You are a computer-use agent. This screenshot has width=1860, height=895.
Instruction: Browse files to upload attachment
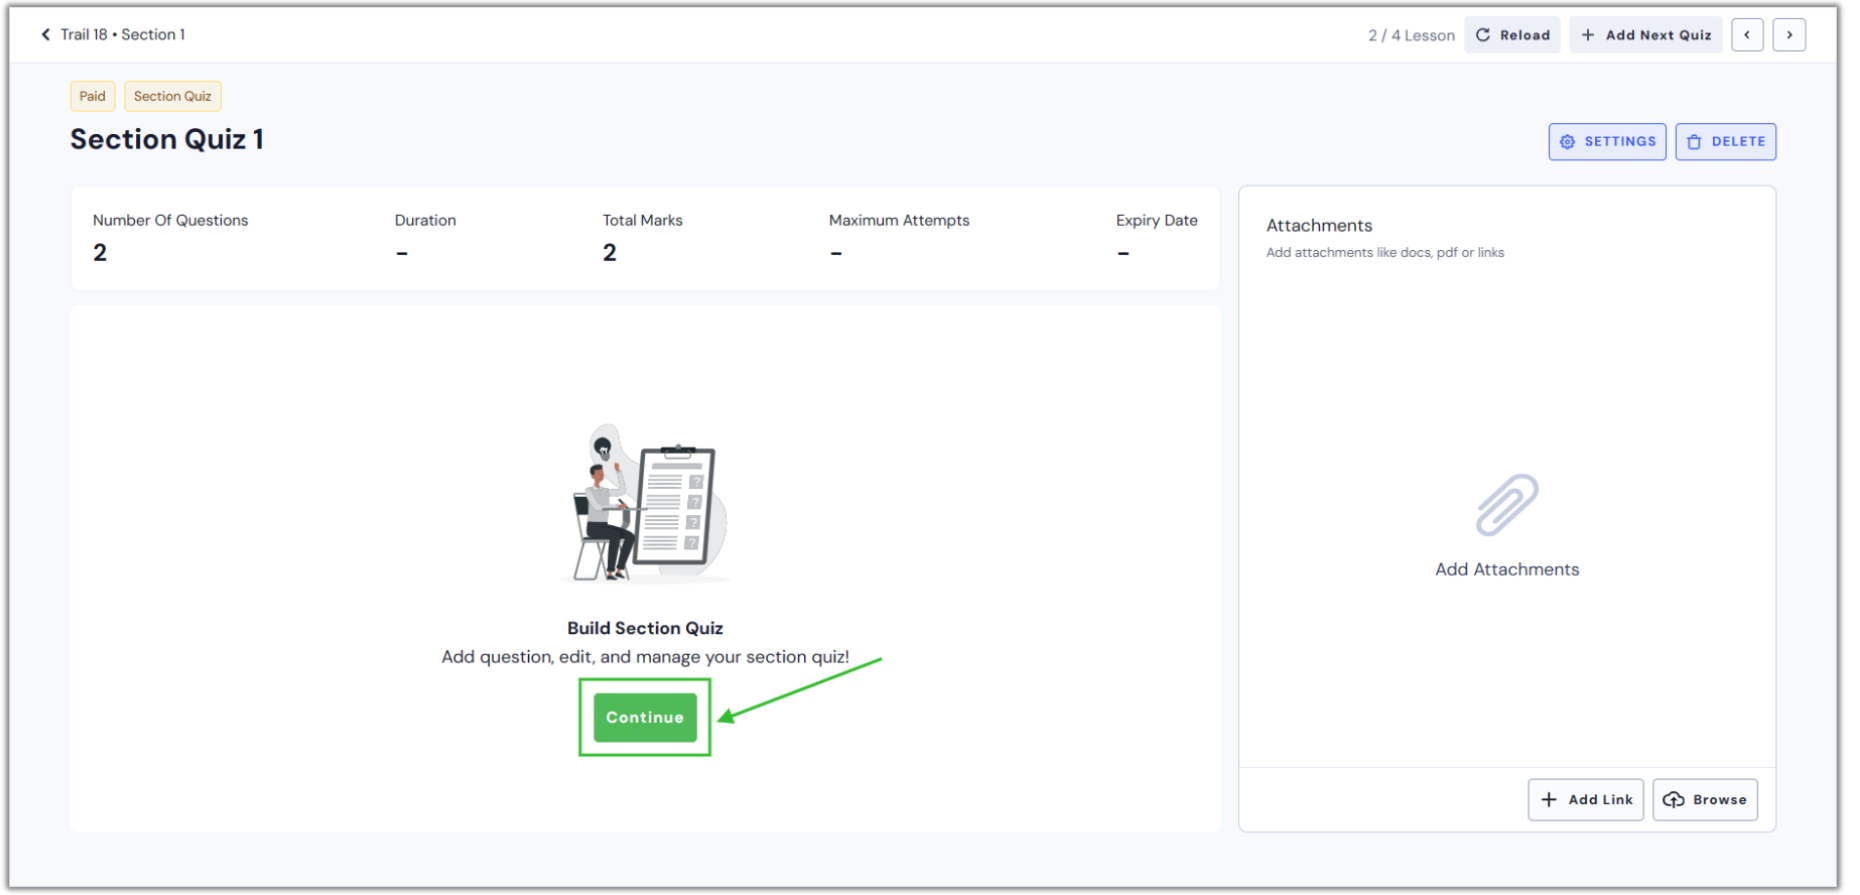[x=1704, y=800]
